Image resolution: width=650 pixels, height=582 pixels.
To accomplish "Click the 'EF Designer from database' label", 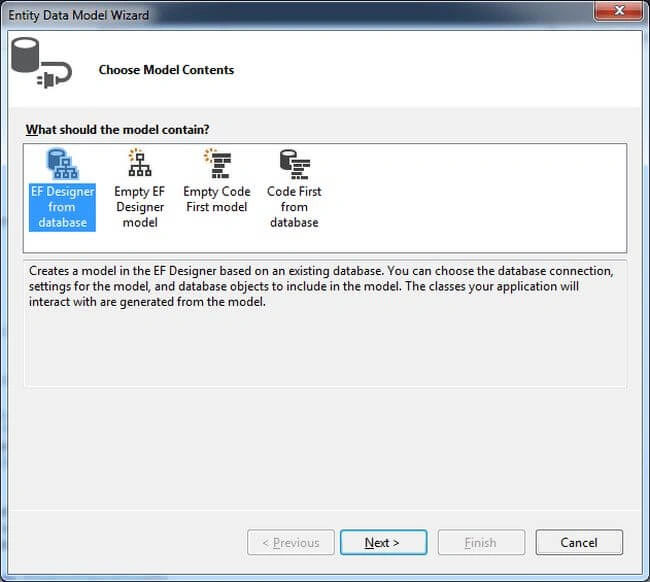I will coord(62,207).
